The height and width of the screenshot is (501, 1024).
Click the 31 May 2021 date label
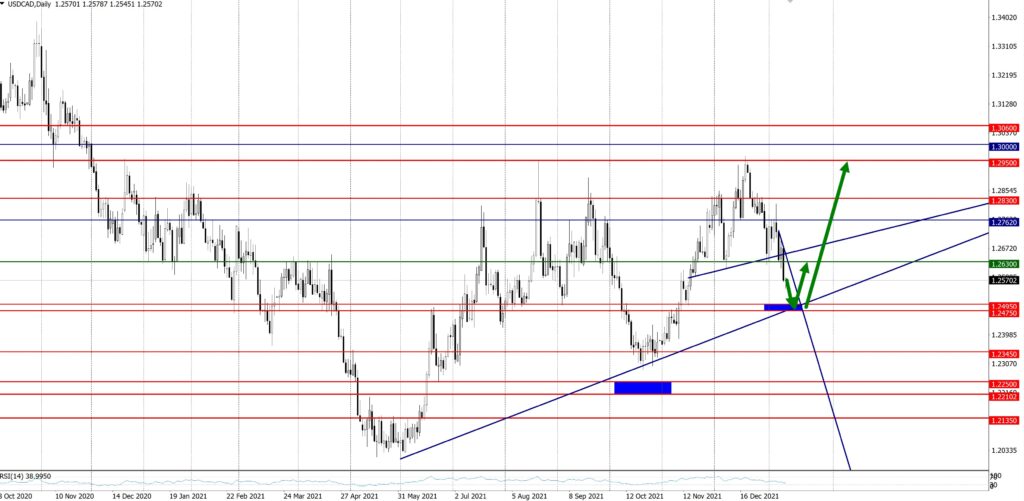pyautogui.click(x=417, y=494)
